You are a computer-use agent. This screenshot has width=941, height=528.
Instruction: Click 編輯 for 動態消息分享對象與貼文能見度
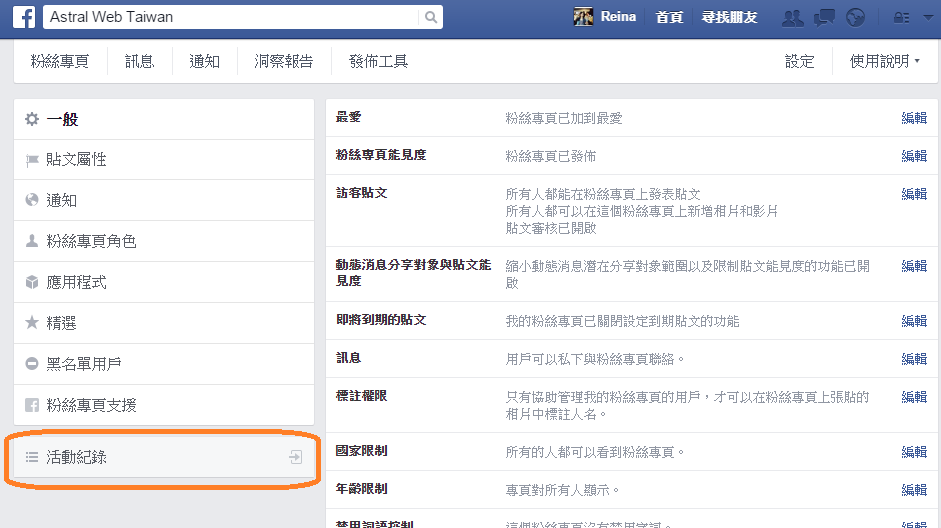tap(914, 266)
